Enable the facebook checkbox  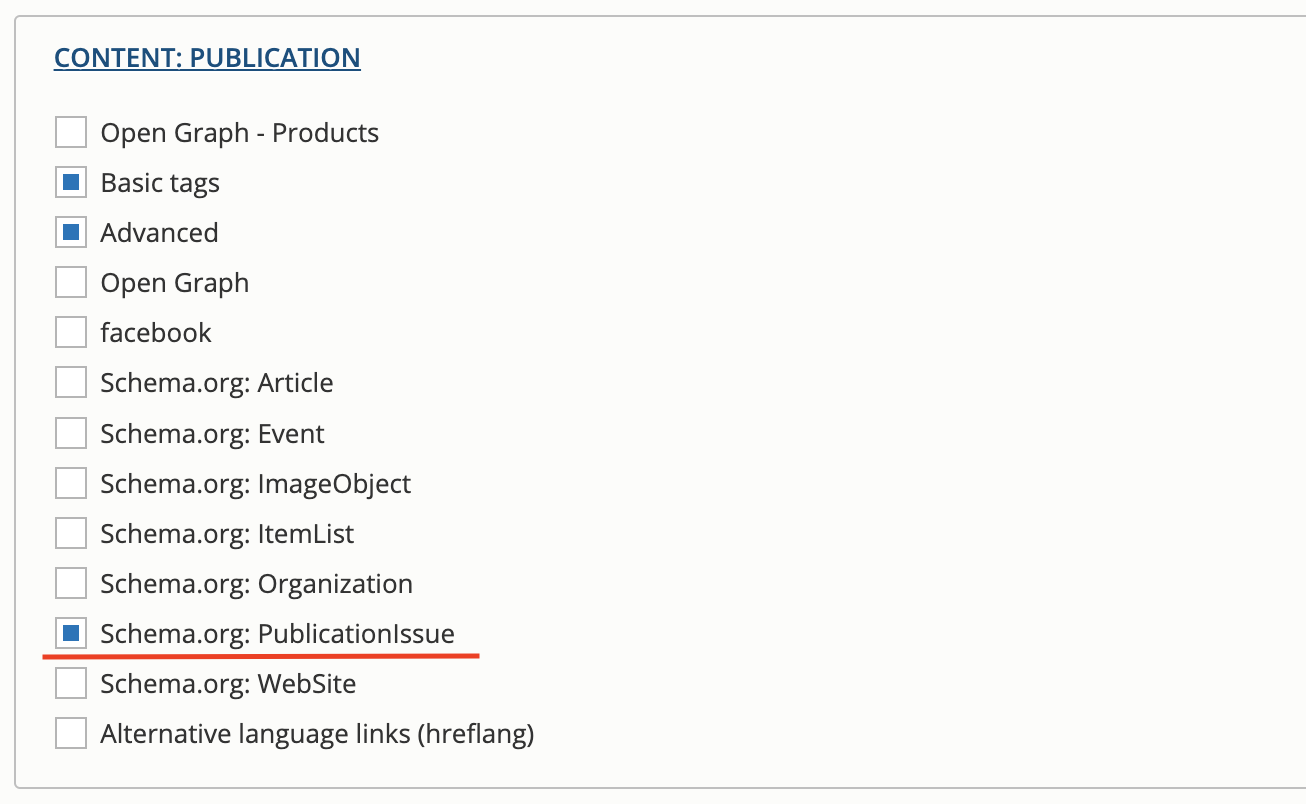click(x=70, y=331)
